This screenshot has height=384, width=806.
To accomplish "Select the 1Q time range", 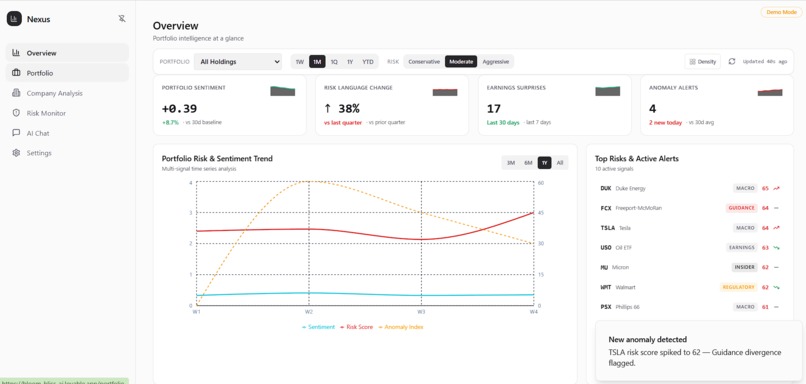I will point(334,62).
